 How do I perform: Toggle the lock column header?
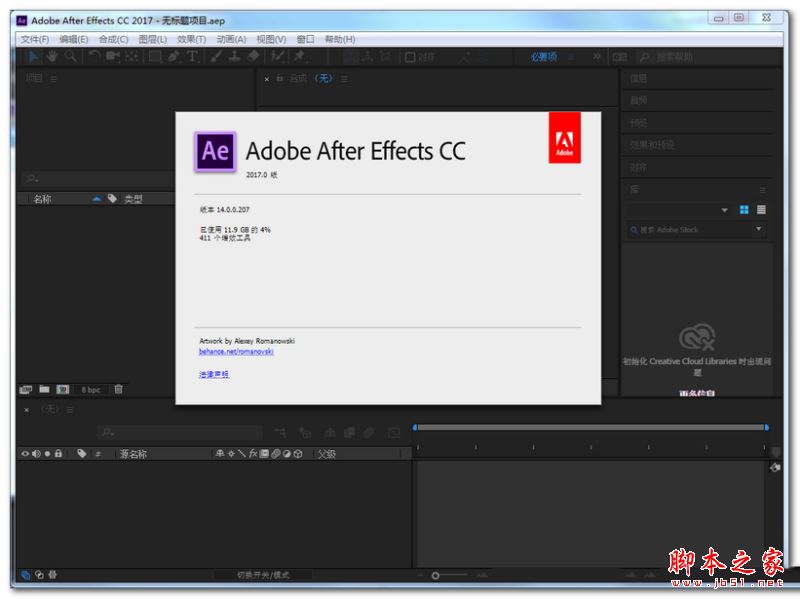pos(58,453)
